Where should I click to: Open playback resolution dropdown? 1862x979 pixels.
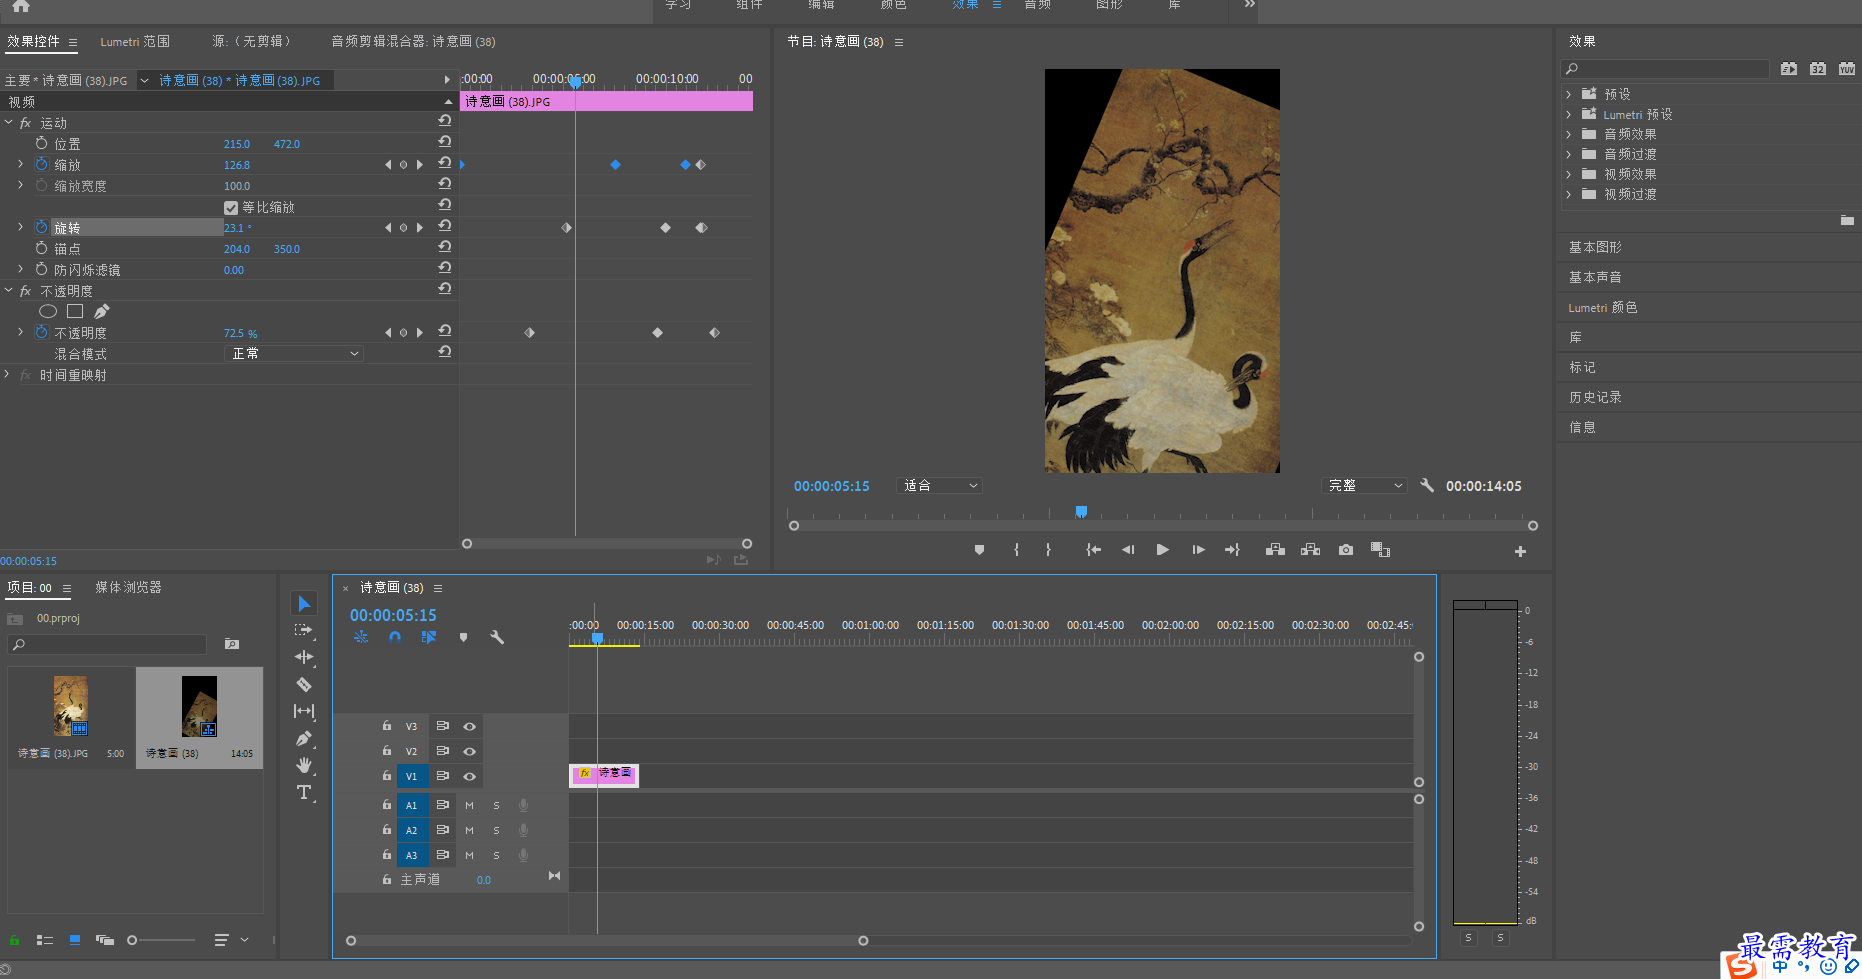coord(1364,485)
